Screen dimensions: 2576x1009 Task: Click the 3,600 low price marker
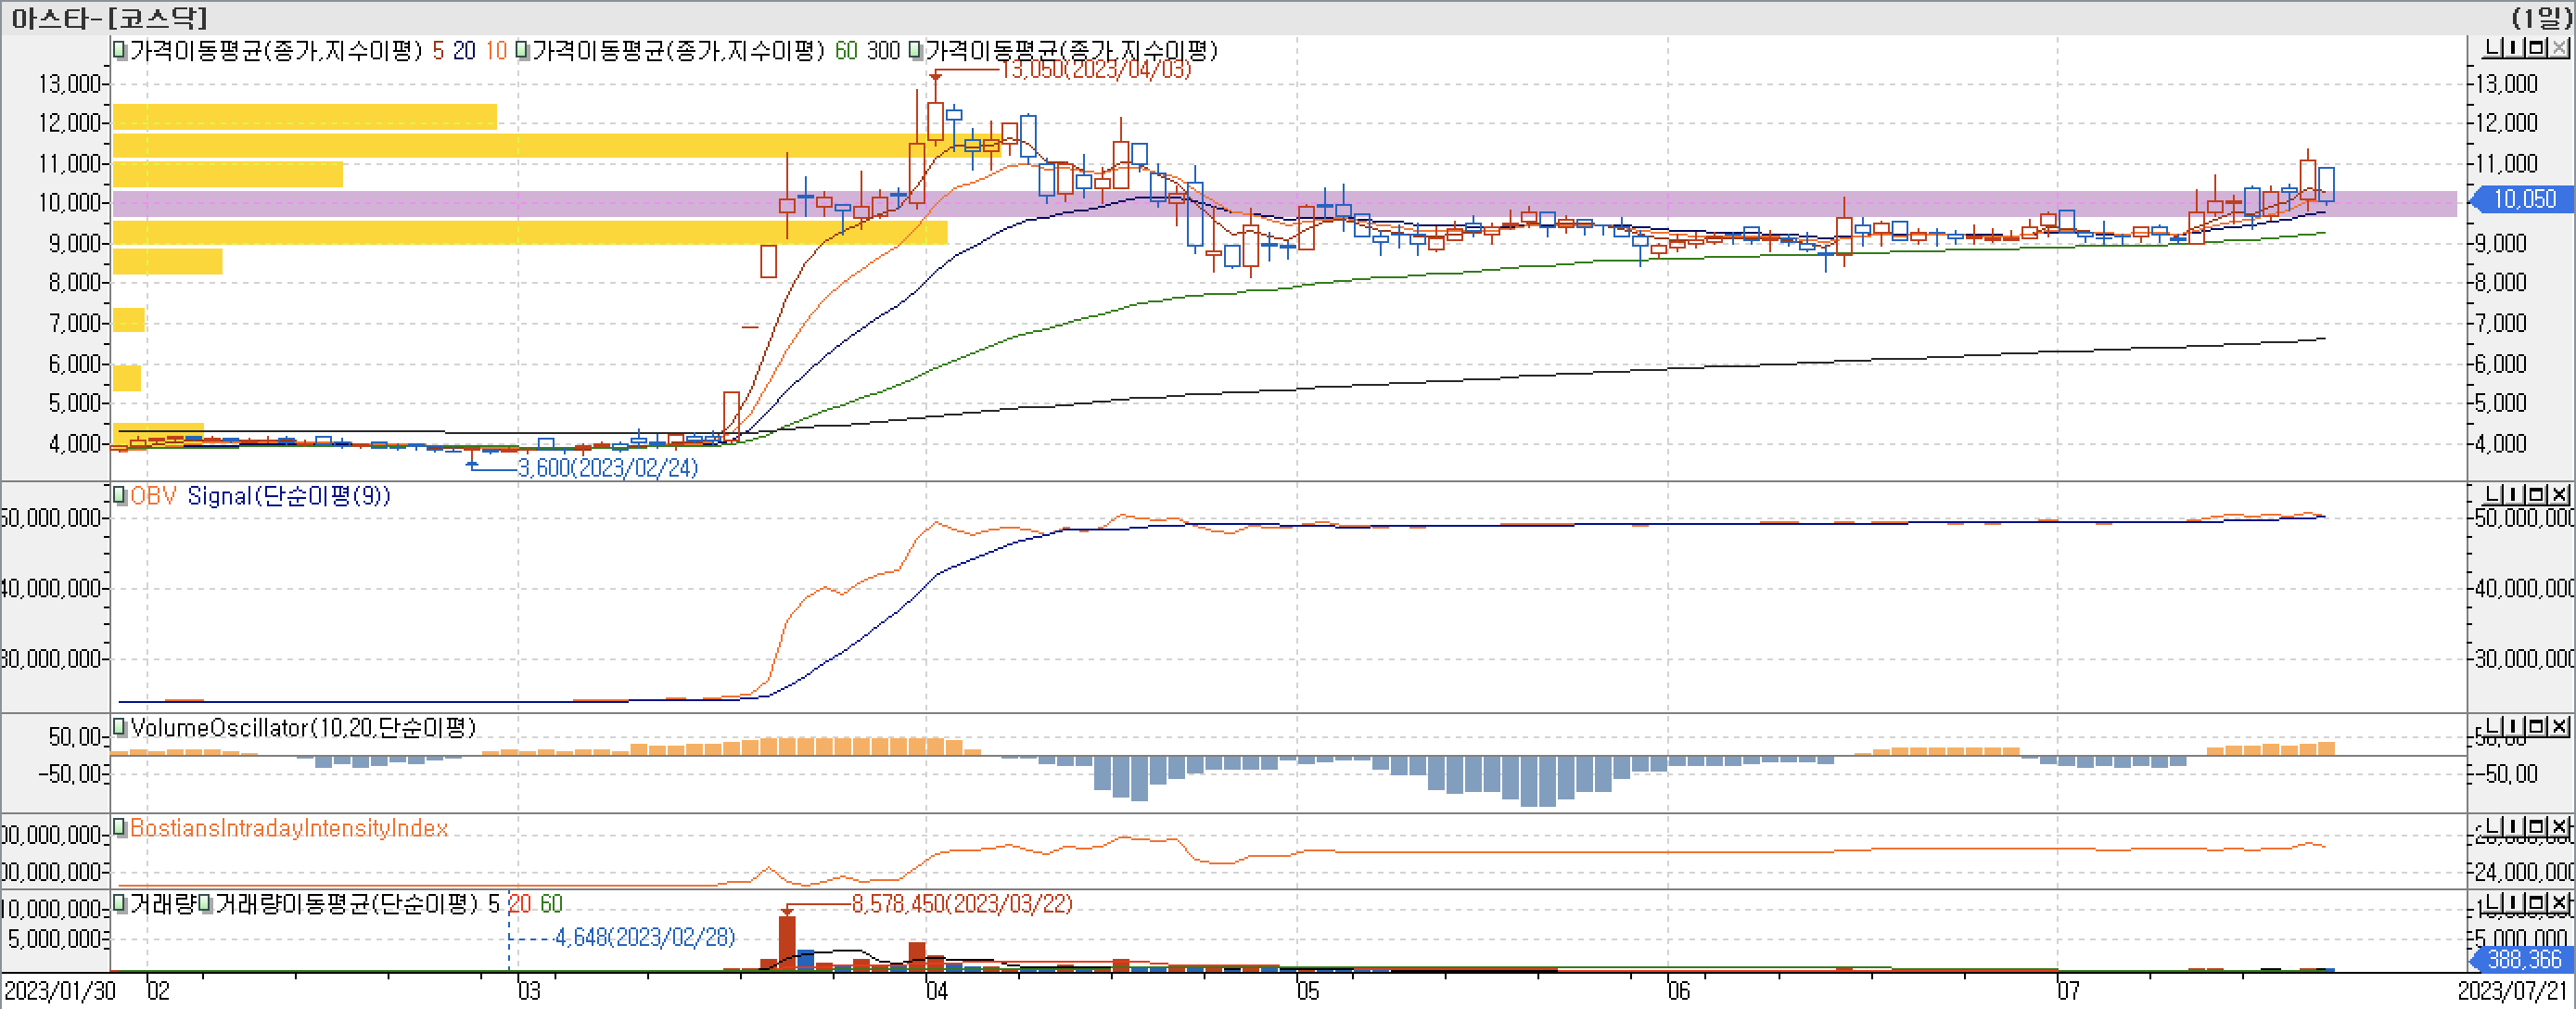607,467
